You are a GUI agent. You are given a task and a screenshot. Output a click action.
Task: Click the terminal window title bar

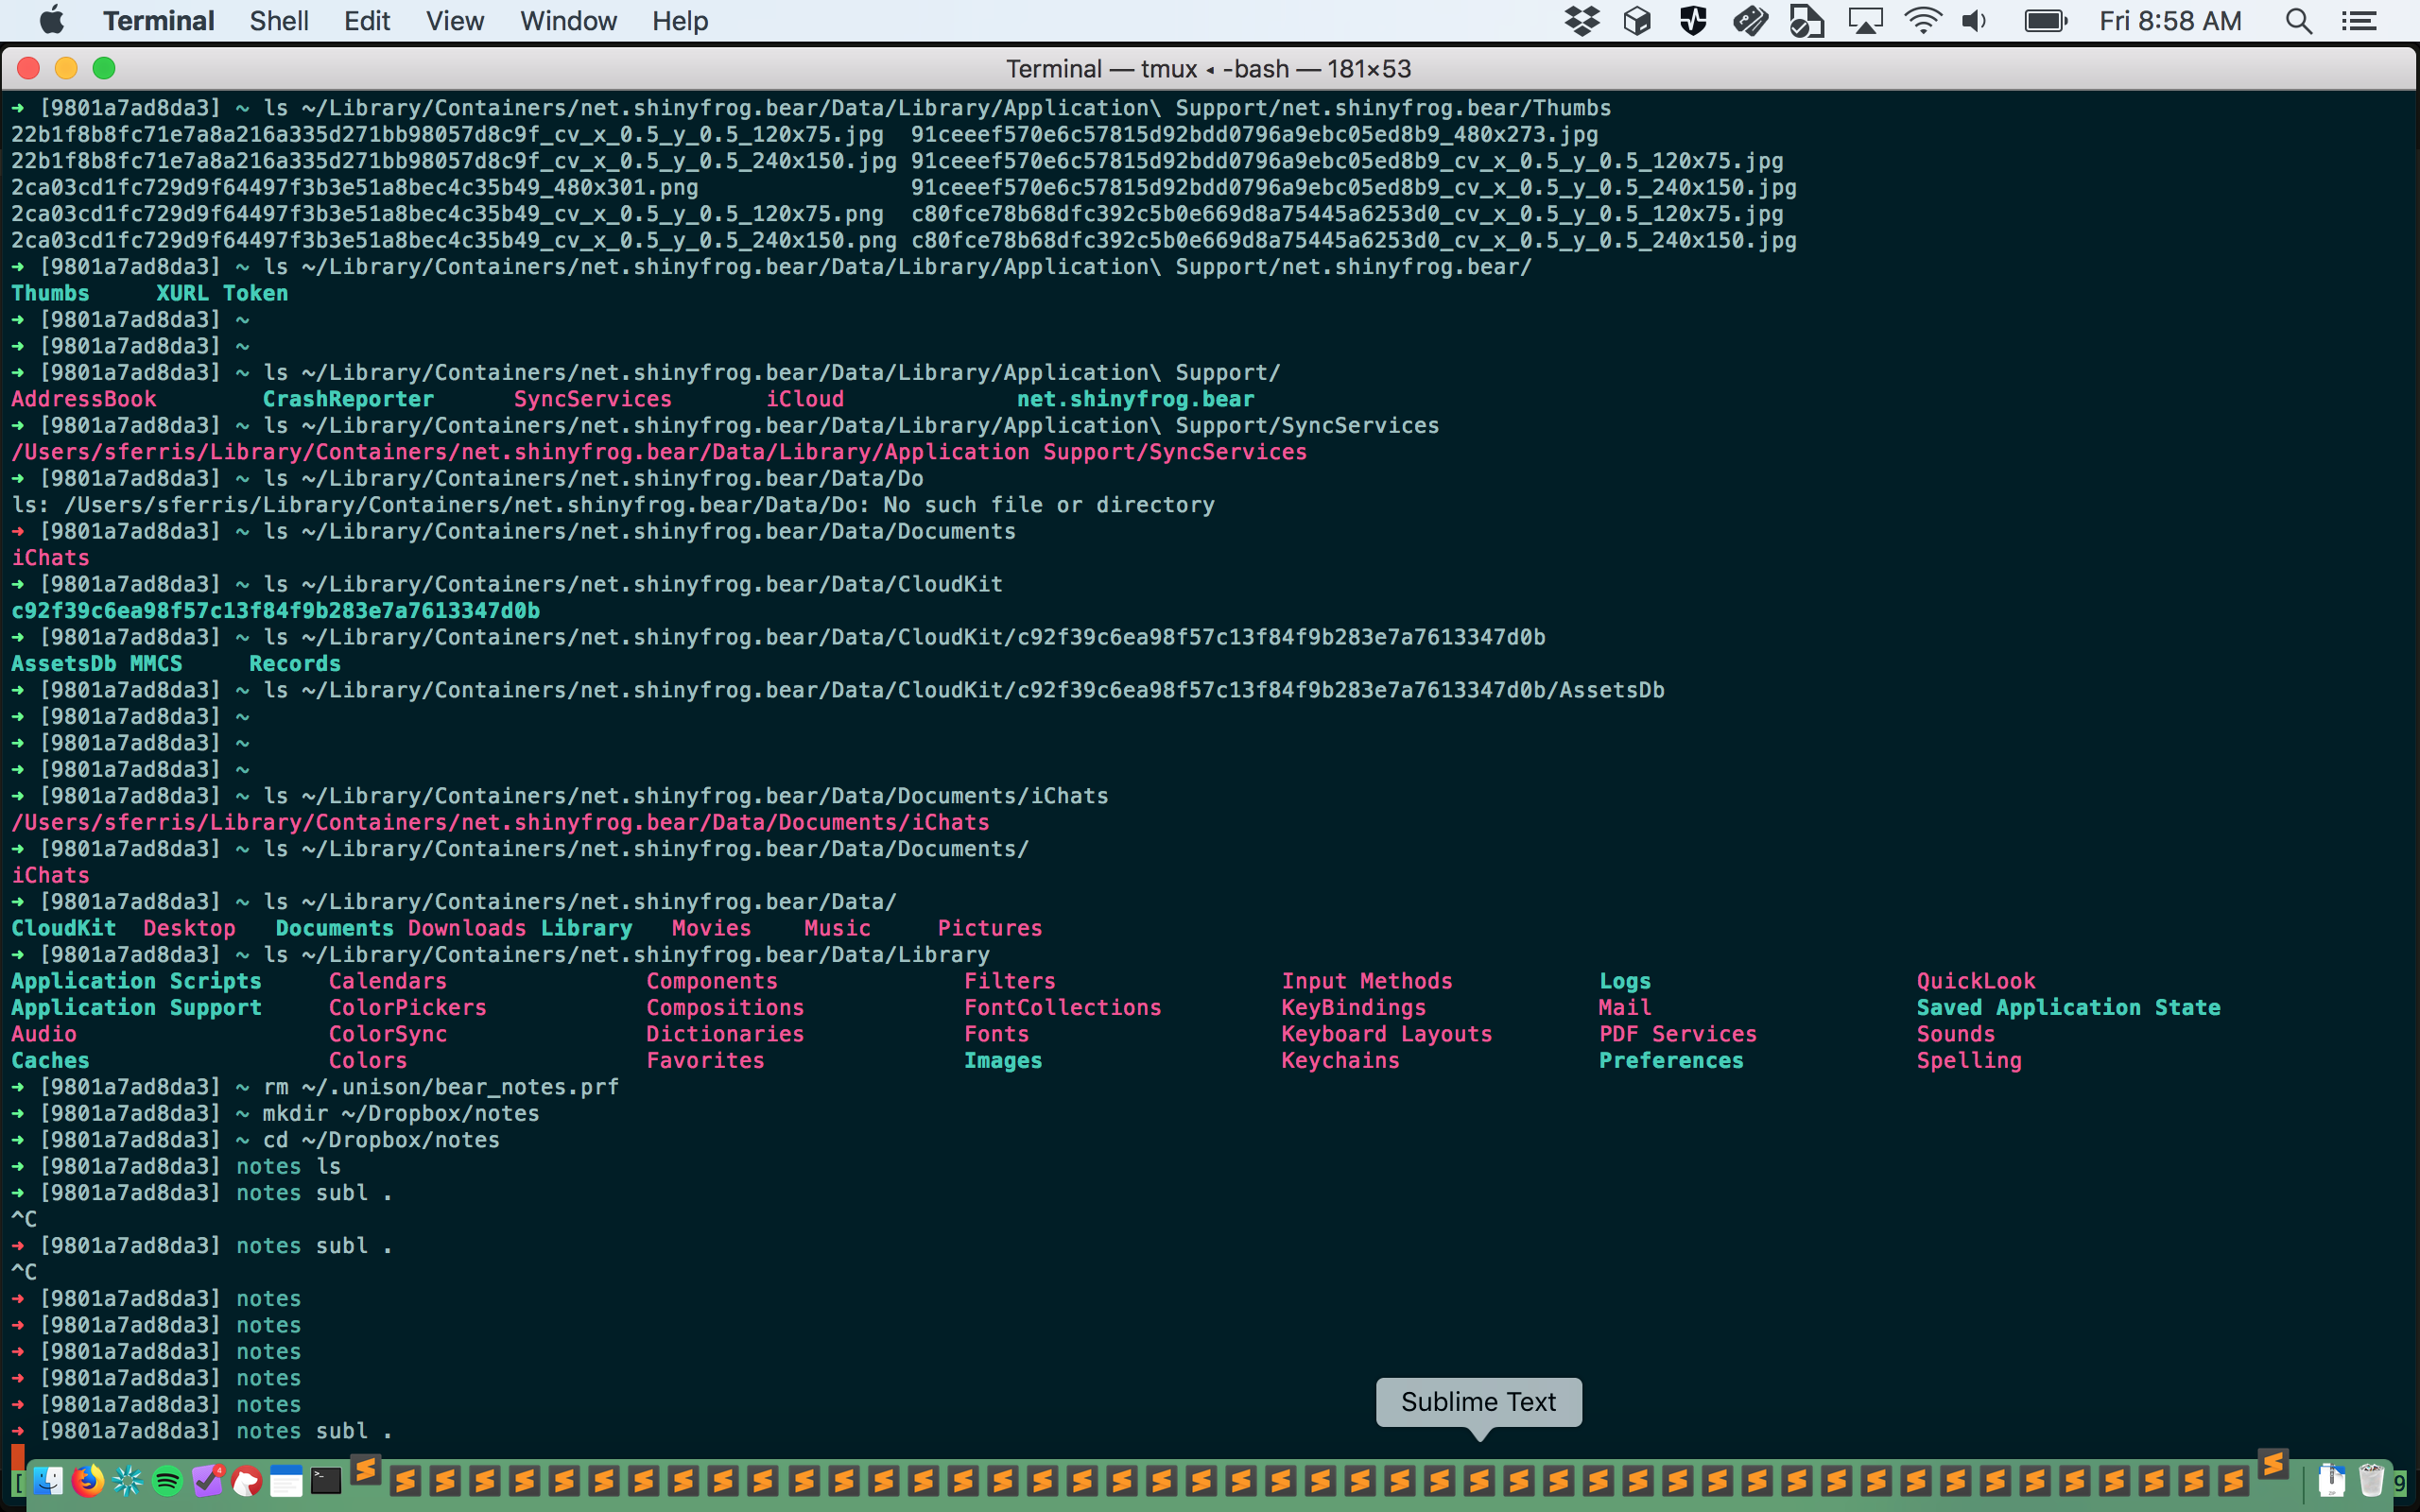coord(1208,68)
